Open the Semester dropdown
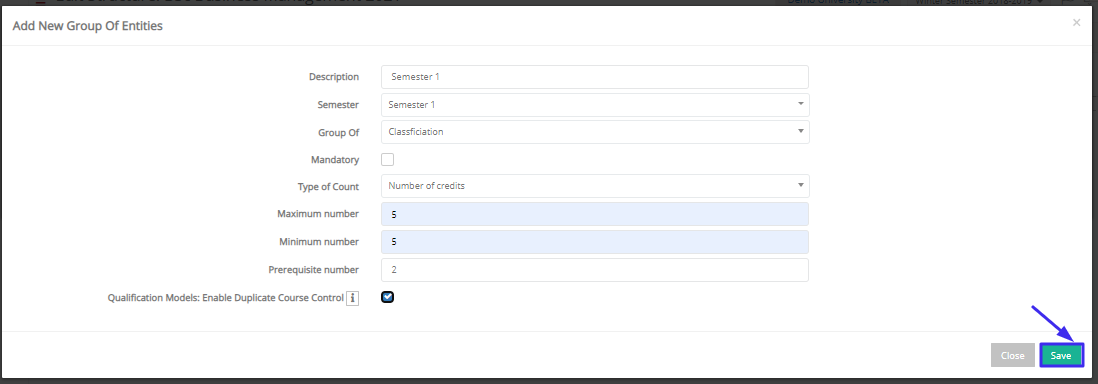1098x384 pixels. tap(595, 105)
